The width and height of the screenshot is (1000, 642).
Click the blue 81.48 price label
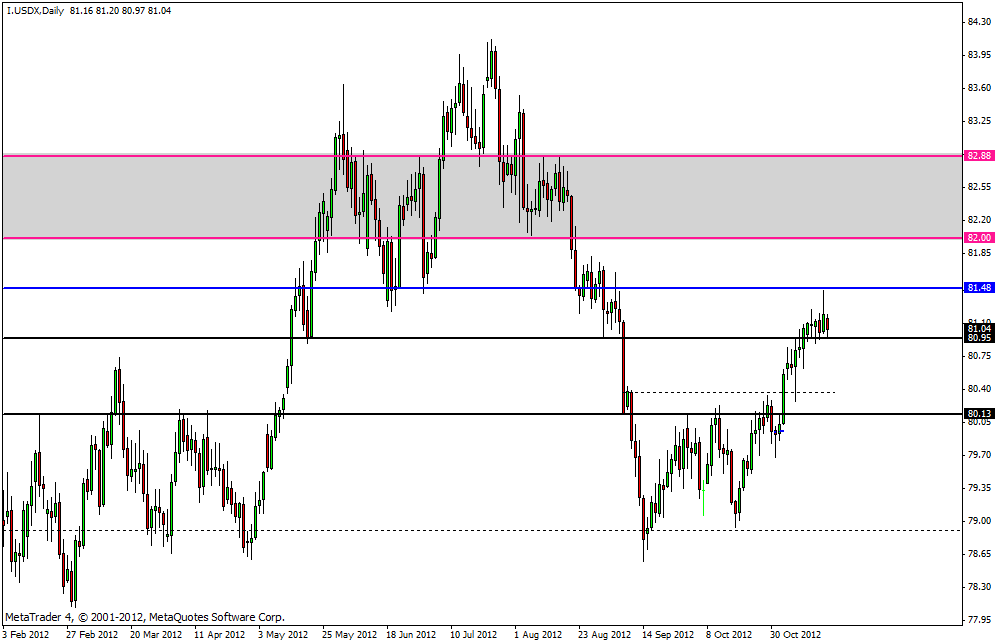click(979, 288)
